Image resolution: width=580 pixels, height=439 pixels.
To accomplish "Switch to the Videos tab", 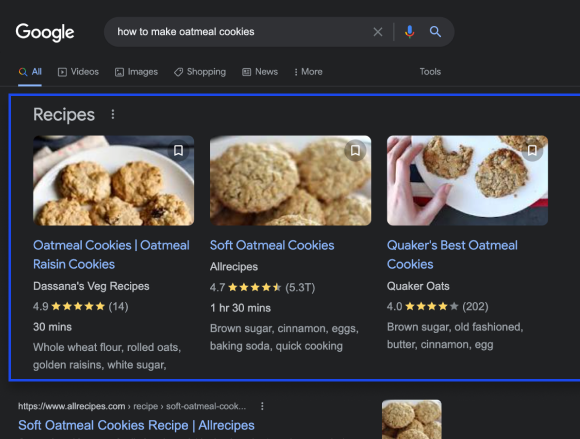I will 78,72.
